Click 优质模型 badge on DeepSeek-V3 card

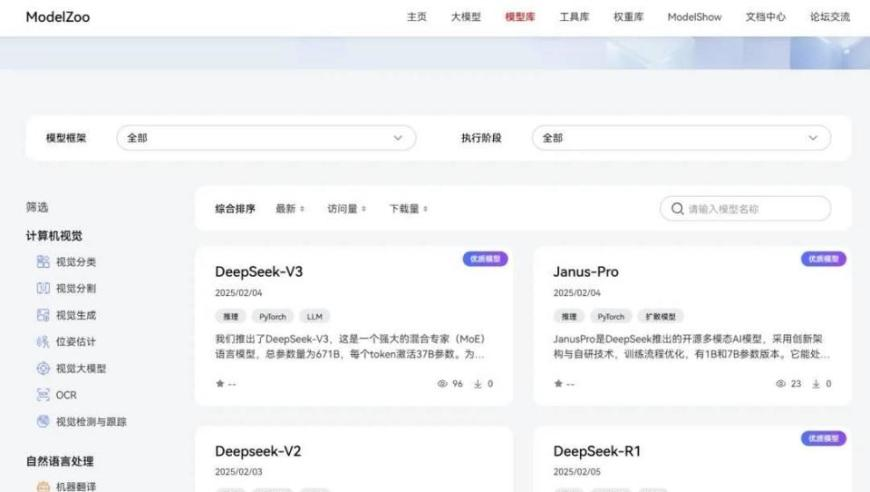click(x=485, y=259)
